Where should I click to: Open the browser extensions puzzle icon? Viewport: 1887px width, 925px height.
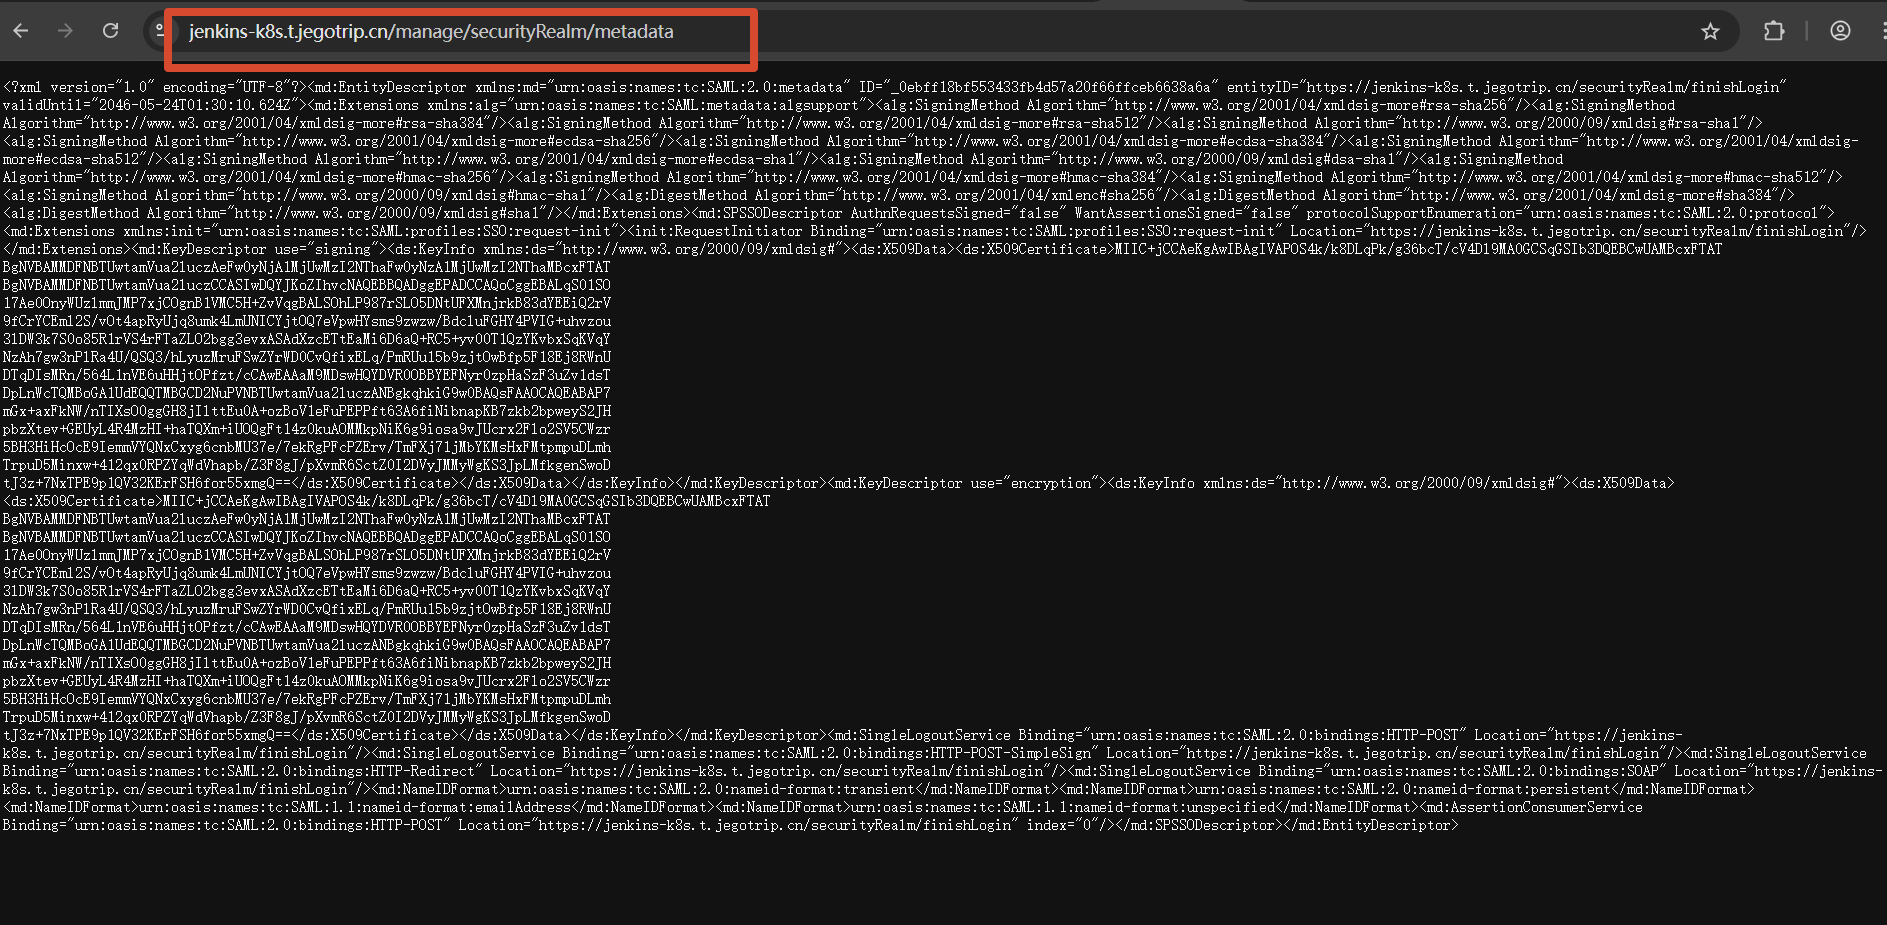tap(1774, 31)
